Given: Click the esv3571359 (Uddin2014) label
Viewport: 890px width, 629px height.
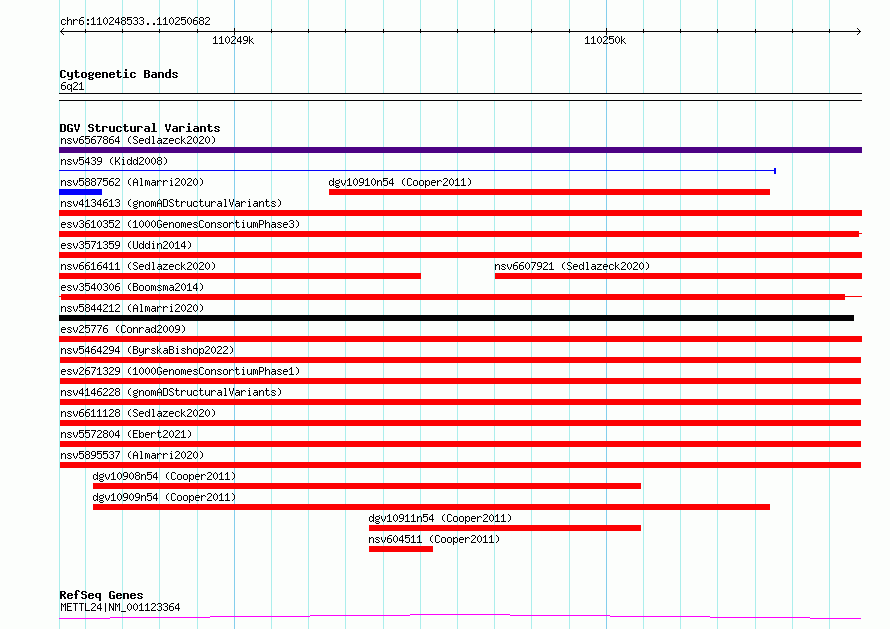Looking at the screenshot, I should pyautogui.click(x=125, y=245).
